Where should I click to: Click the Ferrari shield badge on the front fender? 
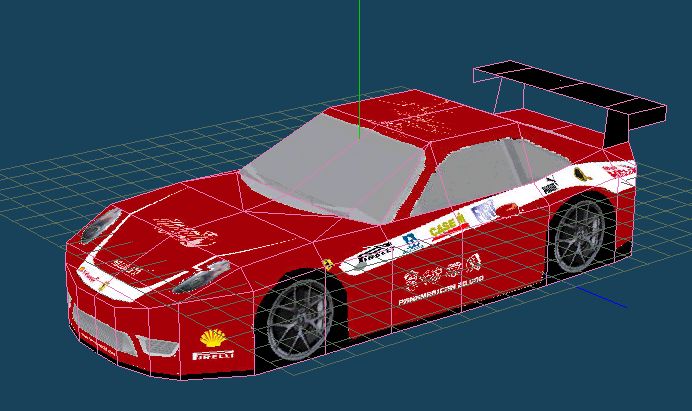[328, 264]
